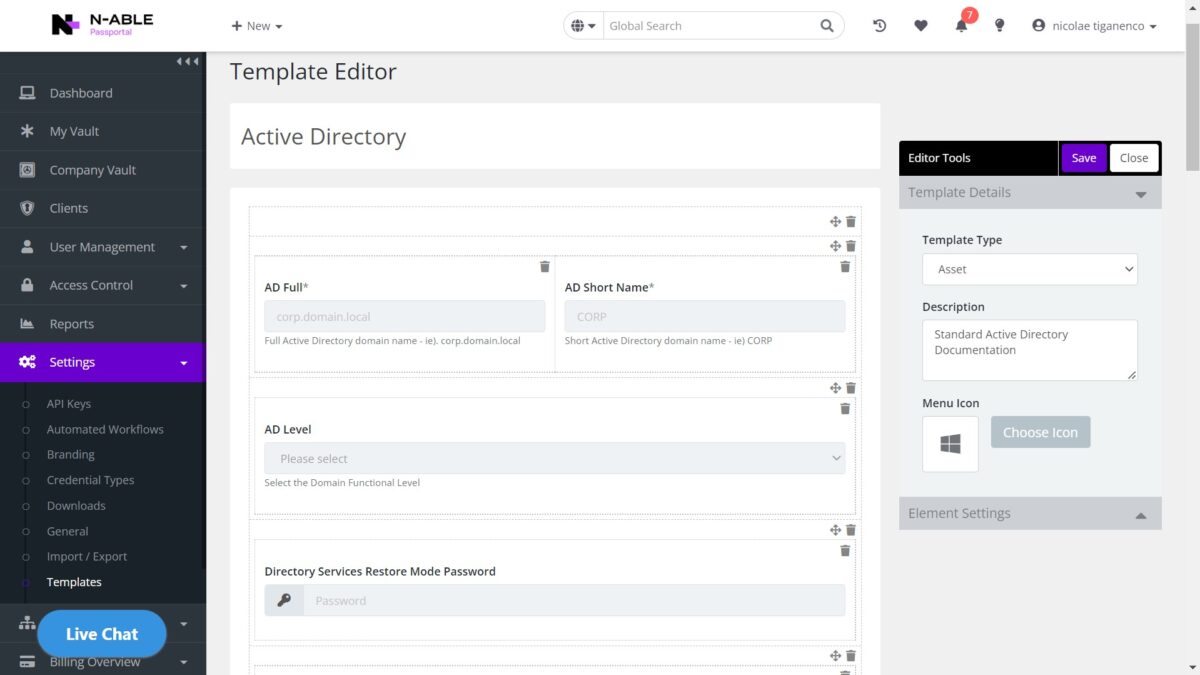
Task: Open favorites heart icon
Action: (x=921, y=26)
